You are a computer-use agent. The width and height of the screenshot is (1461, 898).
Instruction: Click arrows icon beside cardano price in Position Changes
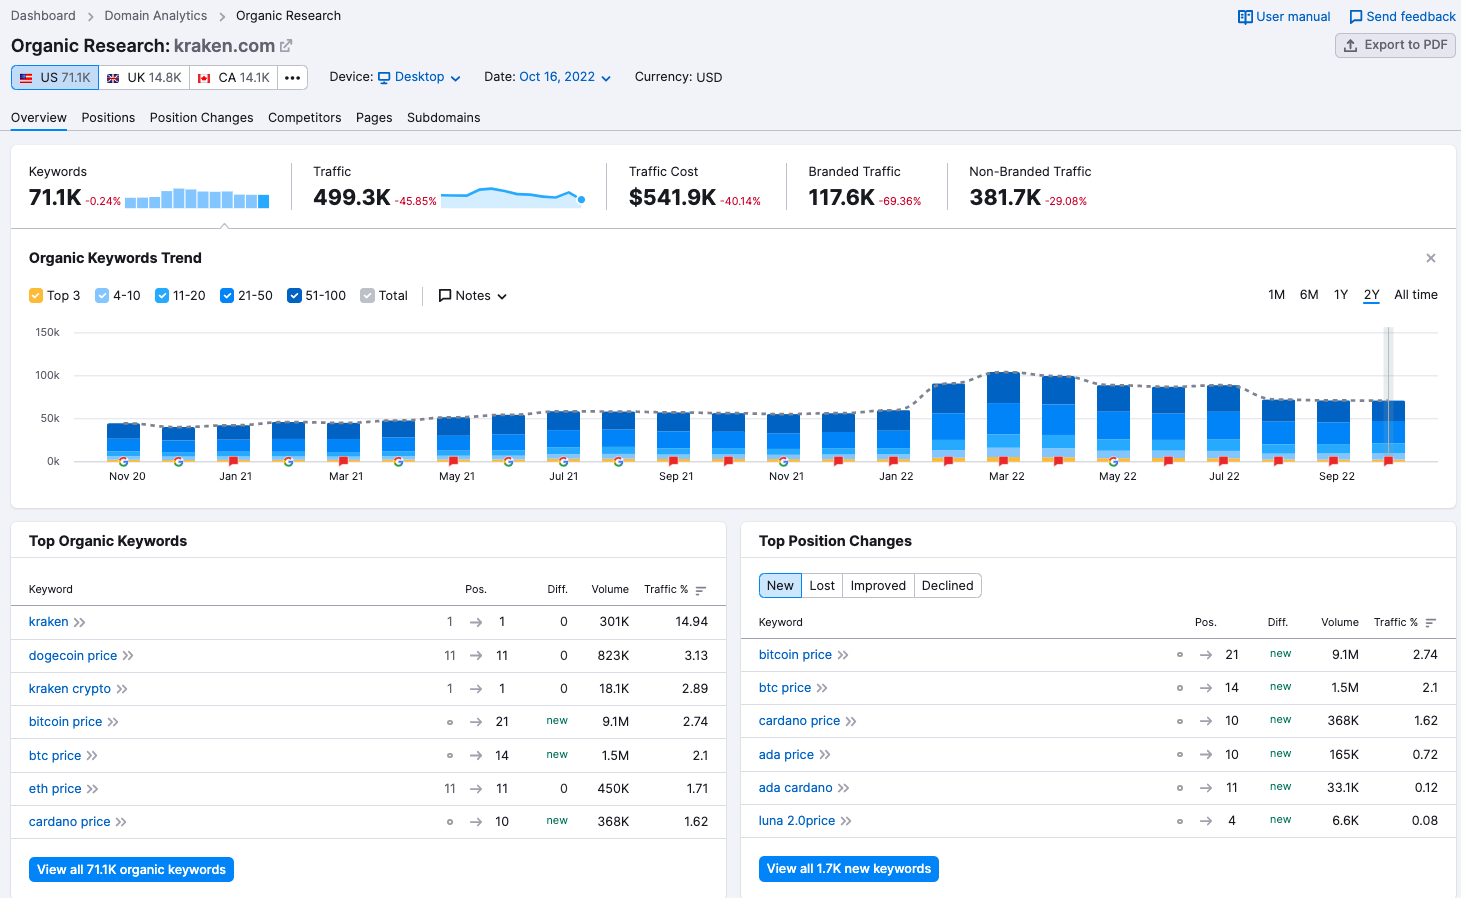coord(851,721)
